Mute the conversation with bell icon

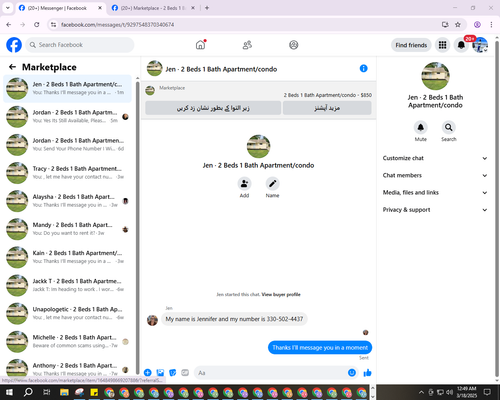421,127
